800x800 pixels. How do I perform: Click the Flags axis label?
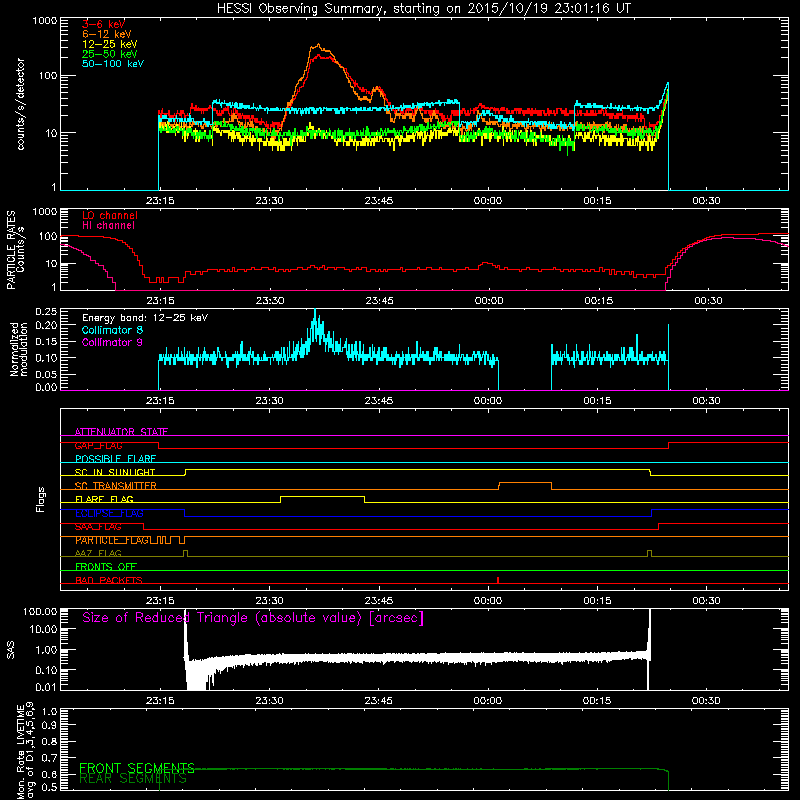[x=41, y=499]
